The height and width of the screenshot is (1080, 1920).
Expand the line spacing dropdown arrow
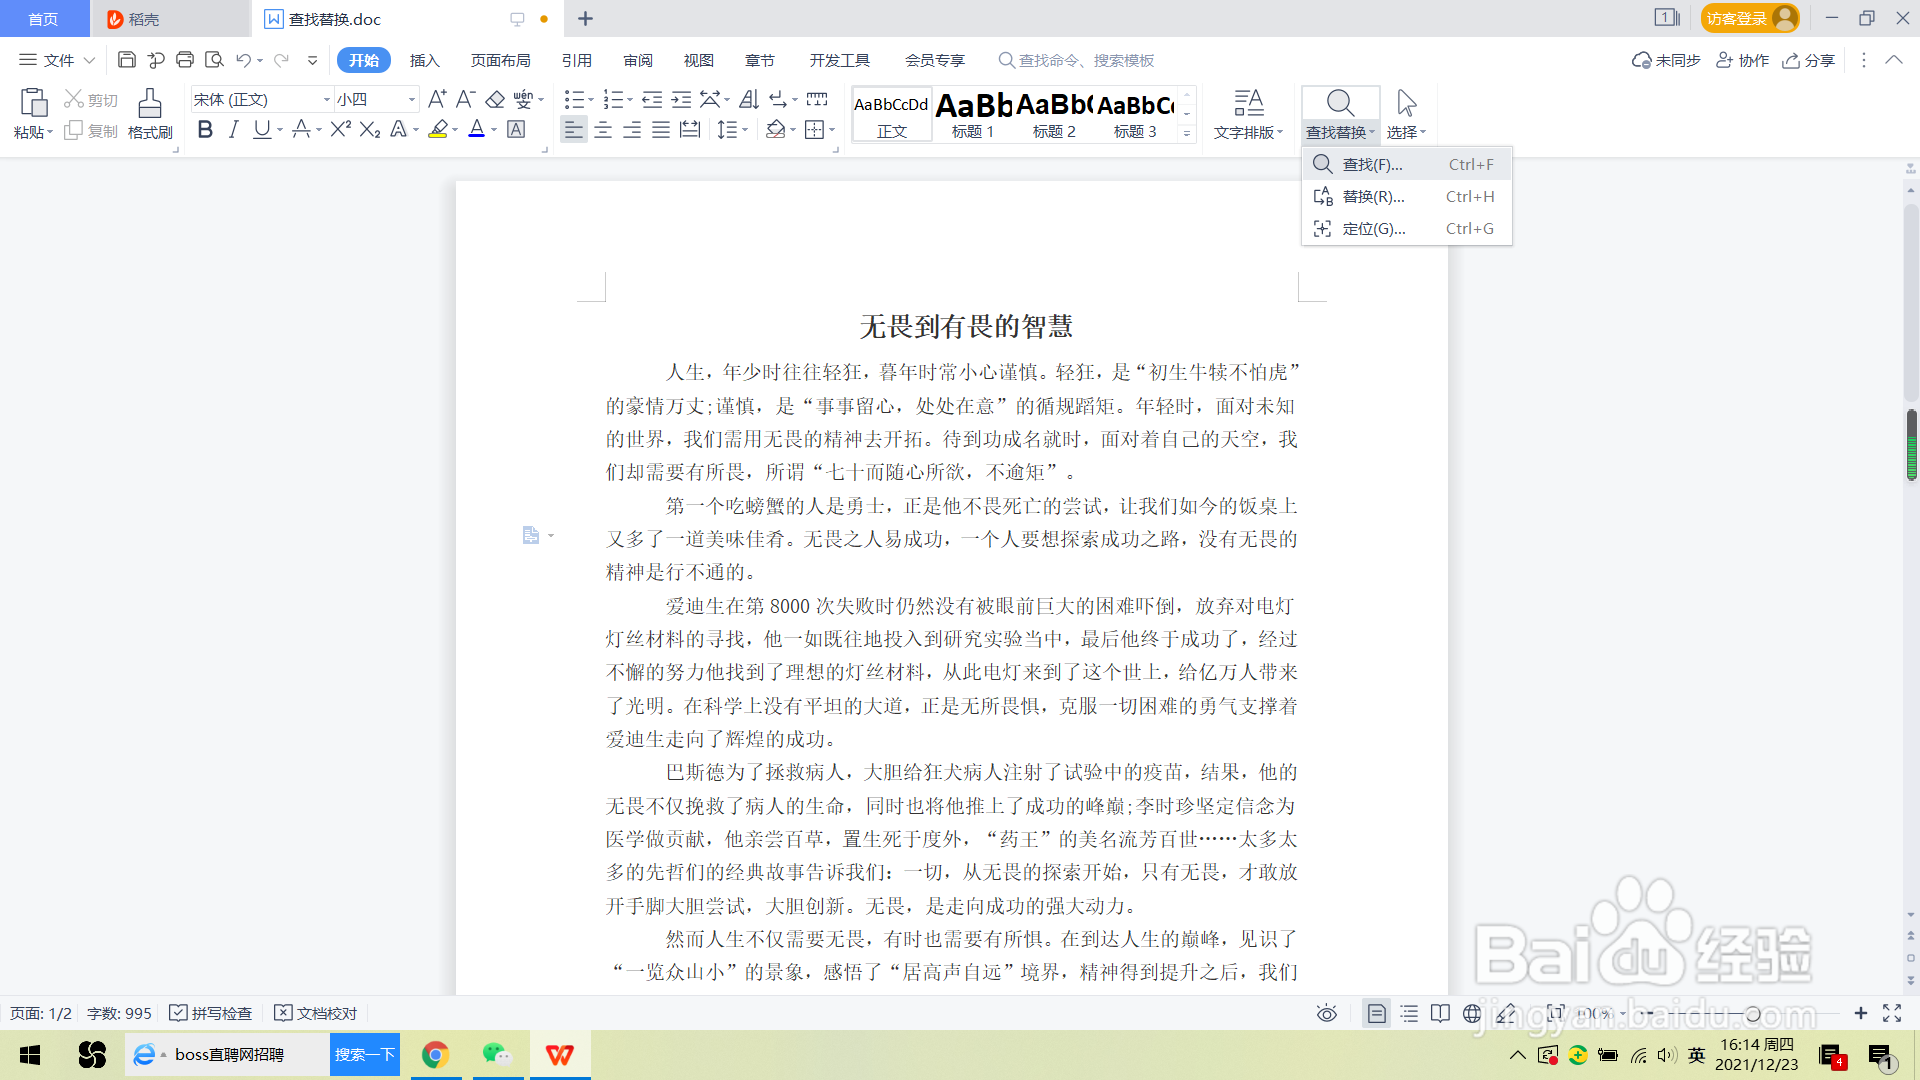pos(746,130)
